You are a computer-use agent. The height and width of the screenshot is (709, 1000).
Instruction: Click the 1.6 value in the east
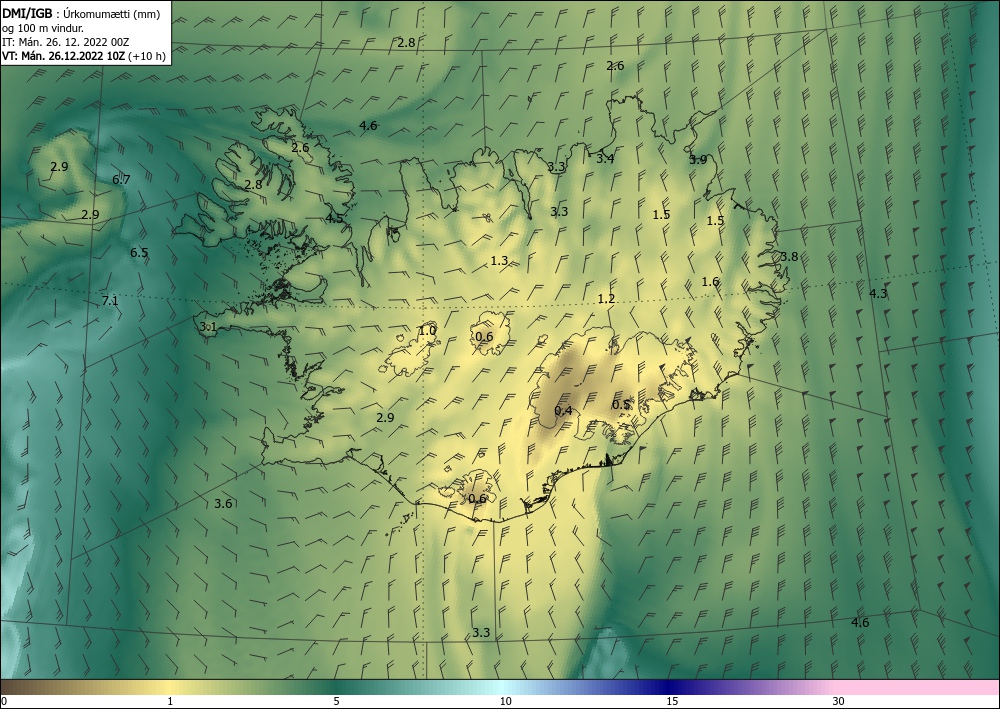[710, 282]
